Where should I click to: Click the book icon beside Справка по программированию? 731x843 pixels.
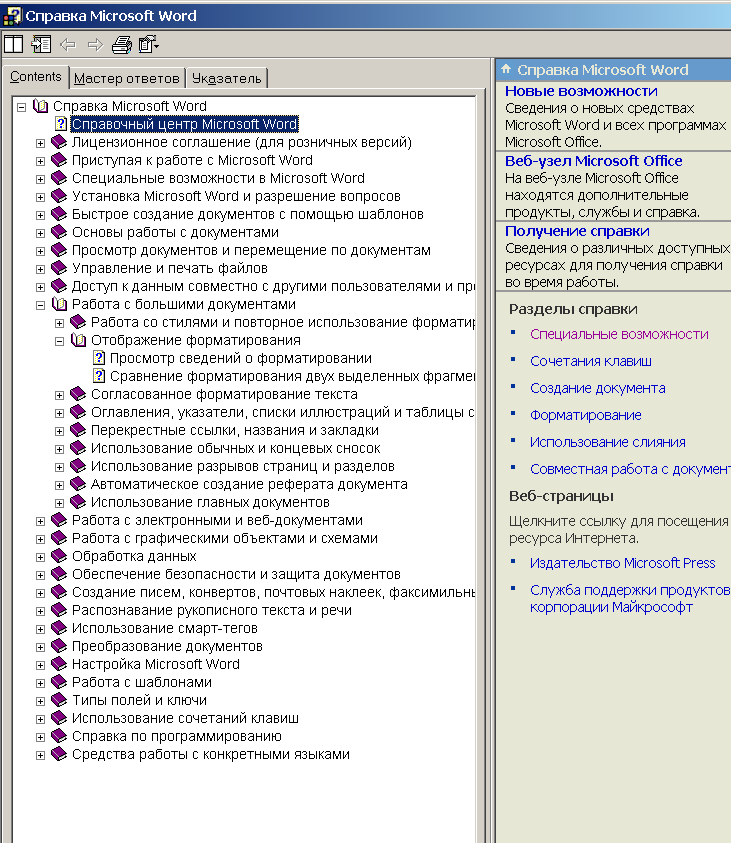pos(59,736)
